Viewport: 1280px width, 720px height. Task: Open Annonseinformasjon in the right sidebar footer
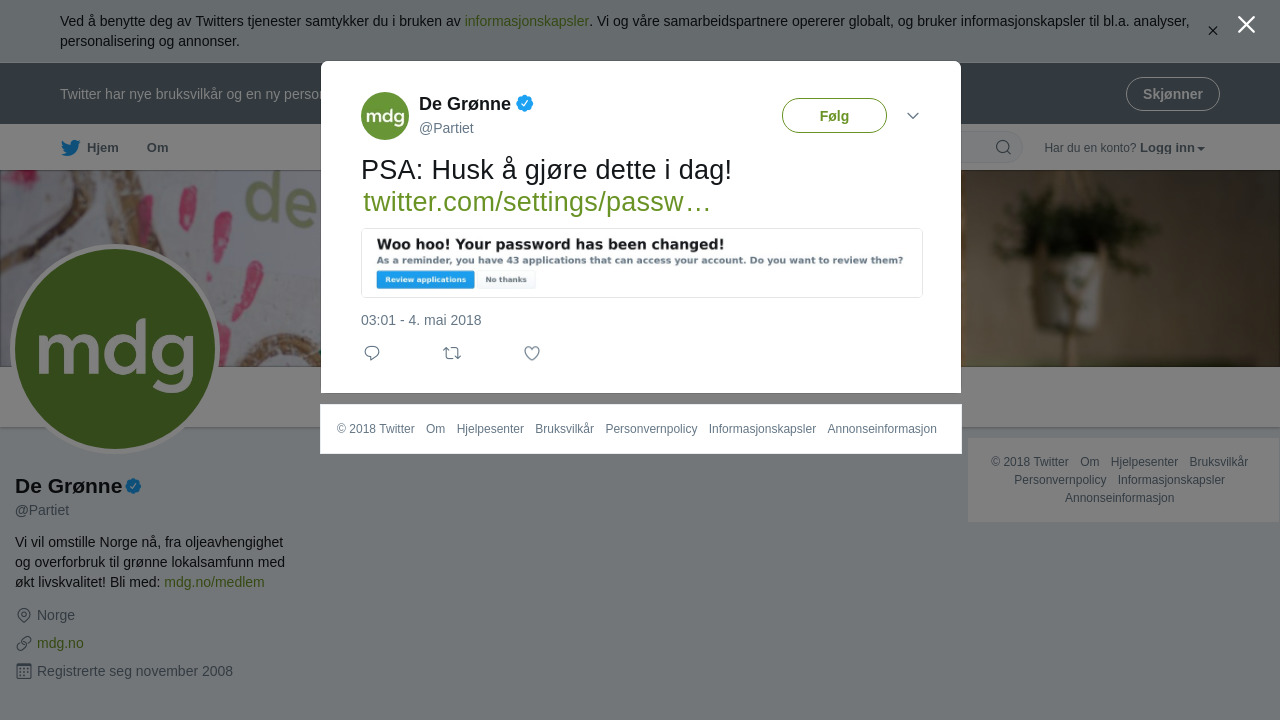coord(1119,498)
